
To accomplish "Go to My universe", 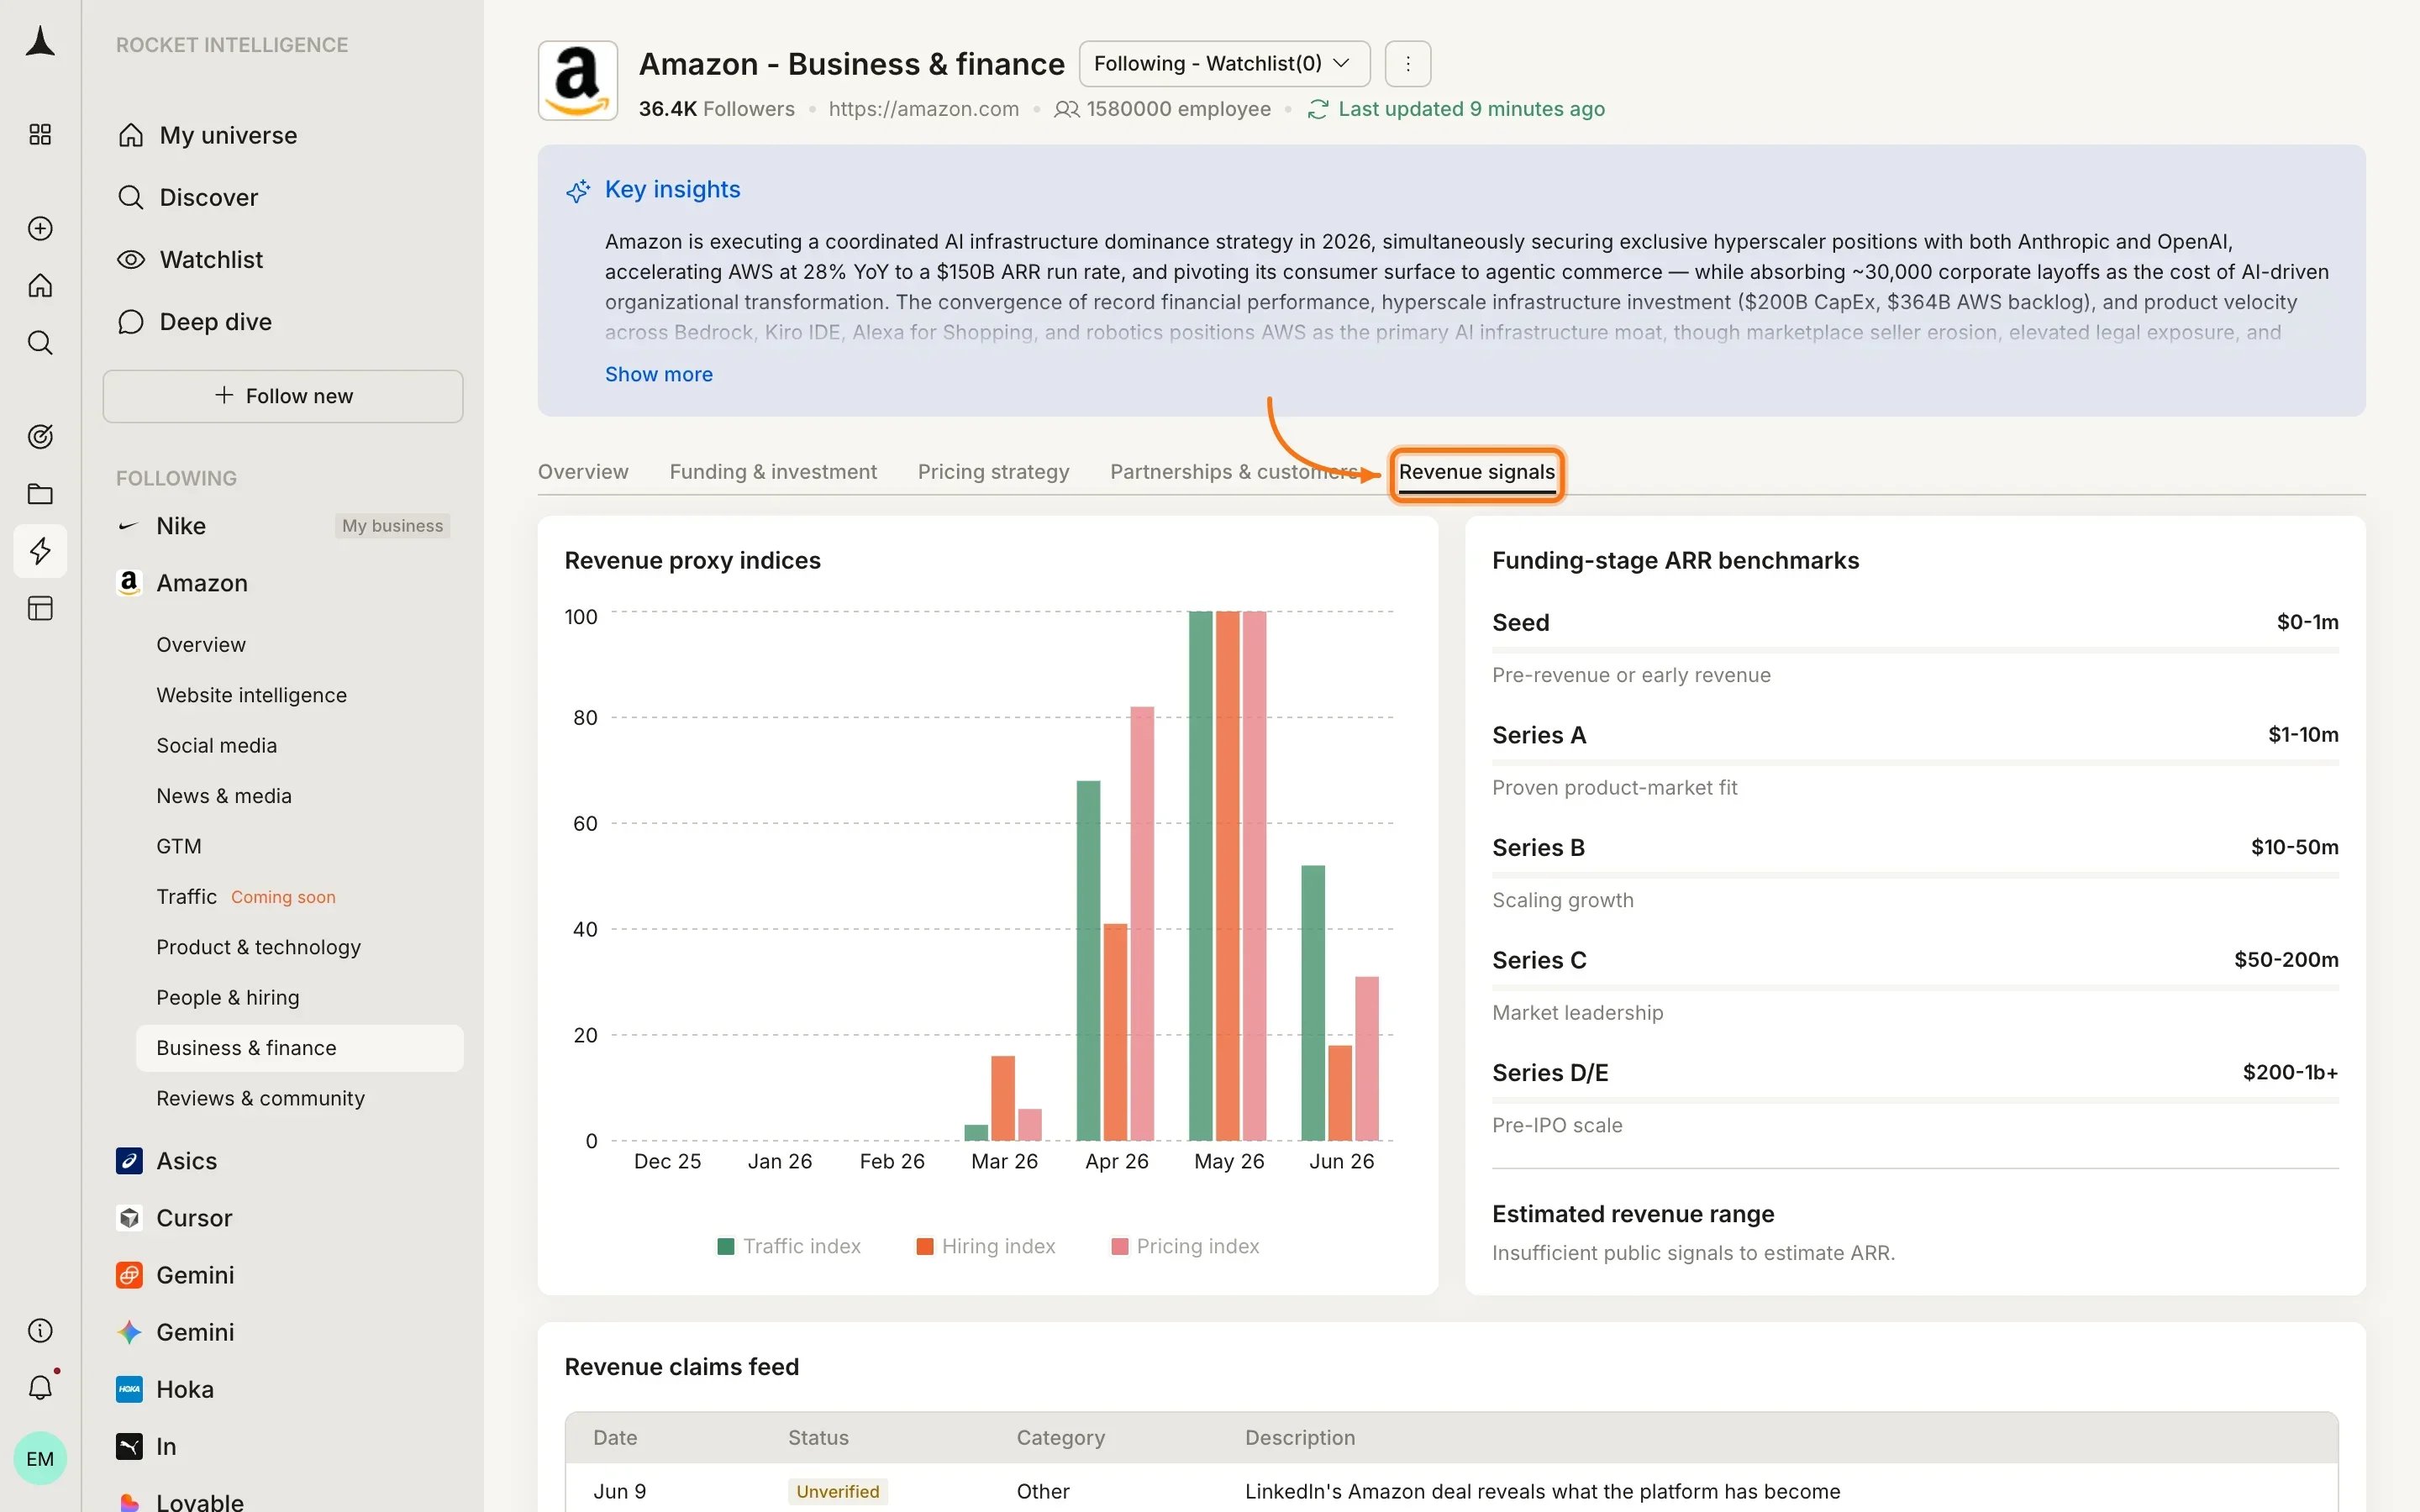I will pos(228,135).
